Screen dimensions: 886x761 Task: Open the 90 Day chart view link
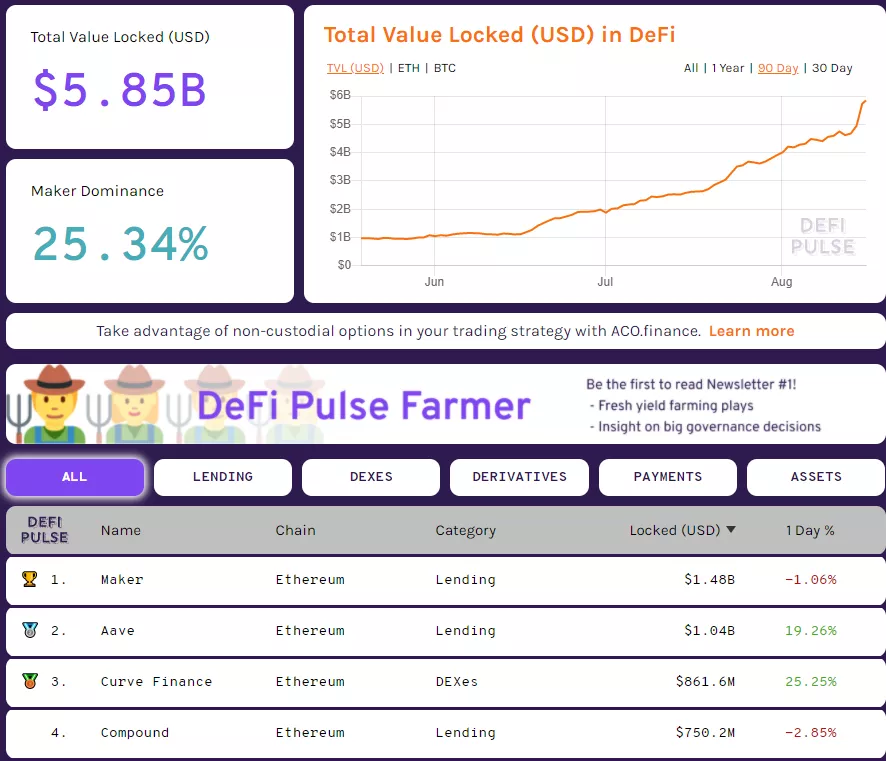click(x=778, y=68)
